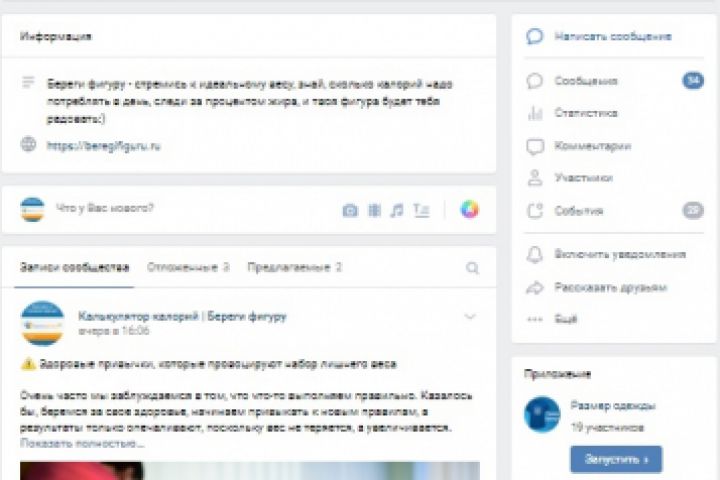Focus the Что у Вас нового post field

[x=193, y=209]
